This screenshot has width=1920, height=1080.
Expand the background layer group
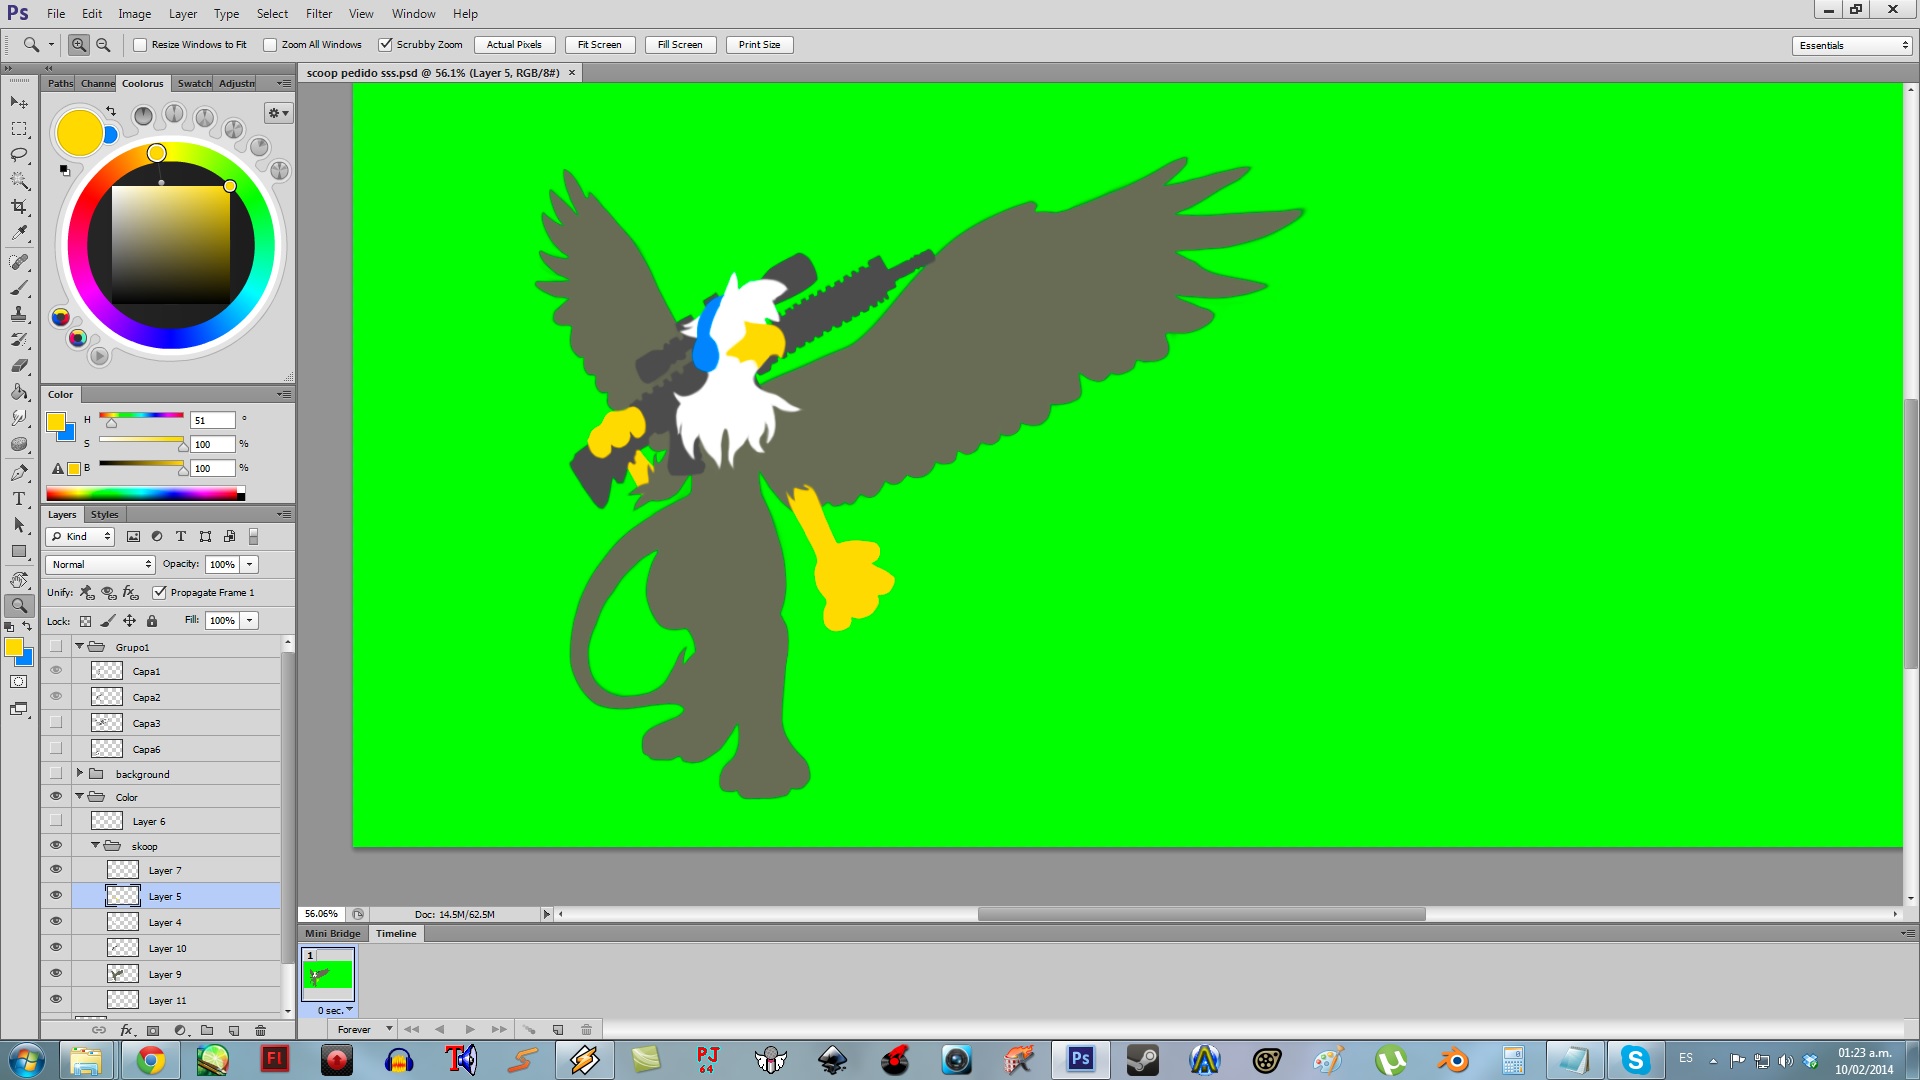click(x=80, y=773)
